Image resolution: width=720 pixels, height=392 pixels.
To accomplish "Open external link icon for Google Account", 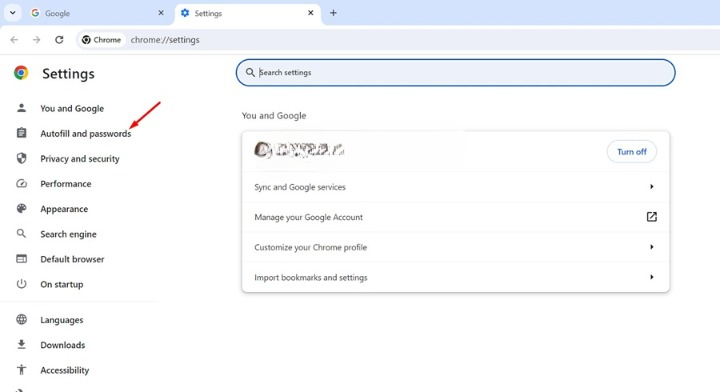I will 652,217.
